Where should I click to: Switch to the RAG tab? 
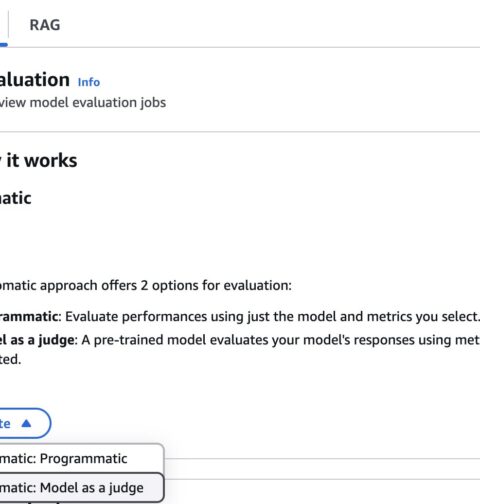tap(45, 25)
